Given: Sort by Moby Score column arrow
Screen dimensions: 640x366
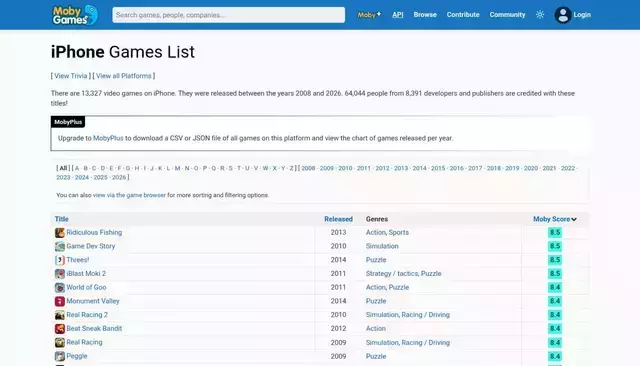Looking at the screenshot, I should click(574, 220).
